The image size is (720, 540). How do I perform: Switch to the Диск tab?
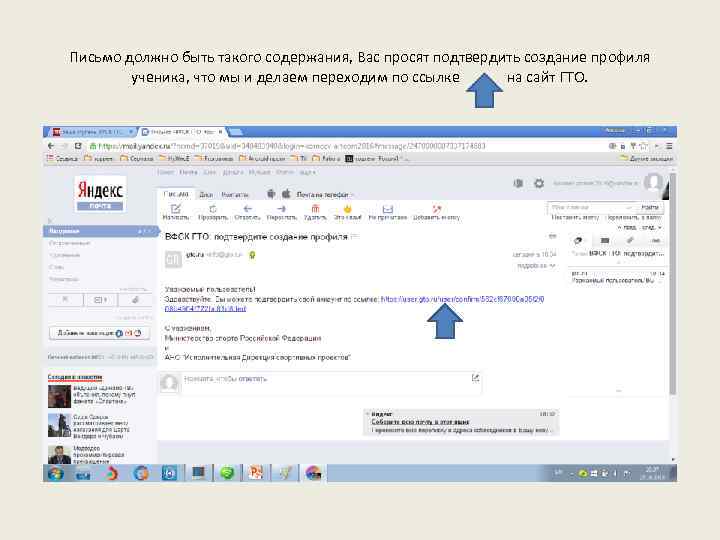(206, 195)
